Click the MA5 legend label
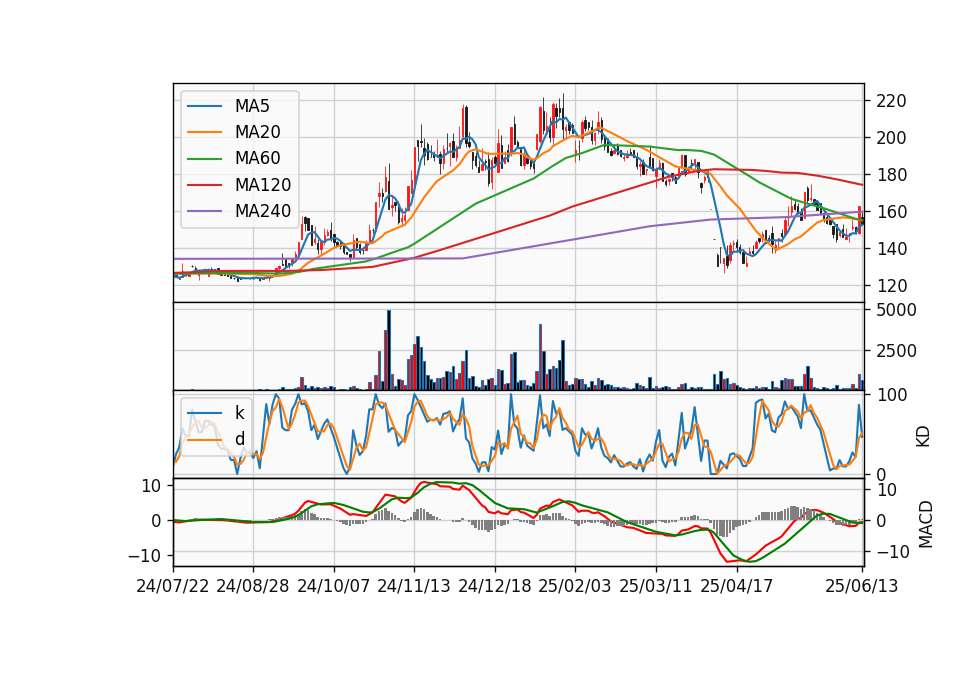960x690 pixels. [x=252, y=106]
